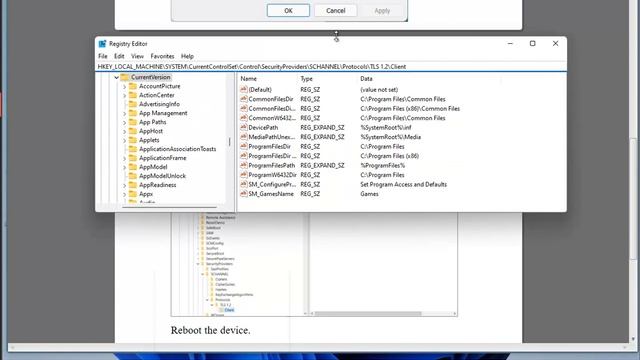Maximize the Registry Editor window
The width and height of the screenshot is (640, 360).
point(532,44)
